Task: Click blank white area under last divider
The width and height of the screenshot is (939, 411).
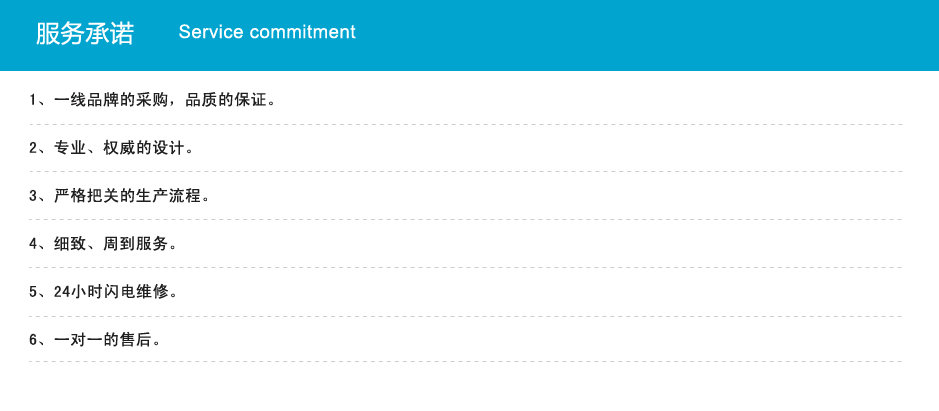Action: click(x=470, y=388)
